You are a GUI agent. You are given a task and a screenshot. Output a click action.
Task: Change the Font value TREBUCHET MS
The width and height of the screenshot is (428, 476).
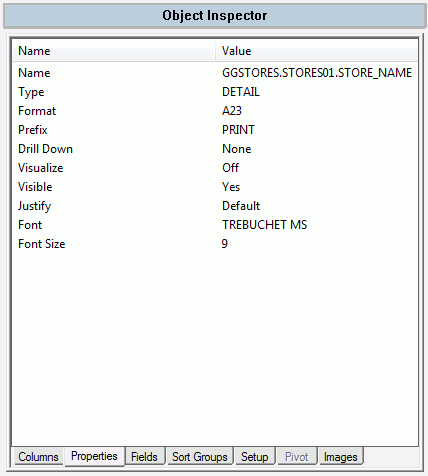pos(264,225)
